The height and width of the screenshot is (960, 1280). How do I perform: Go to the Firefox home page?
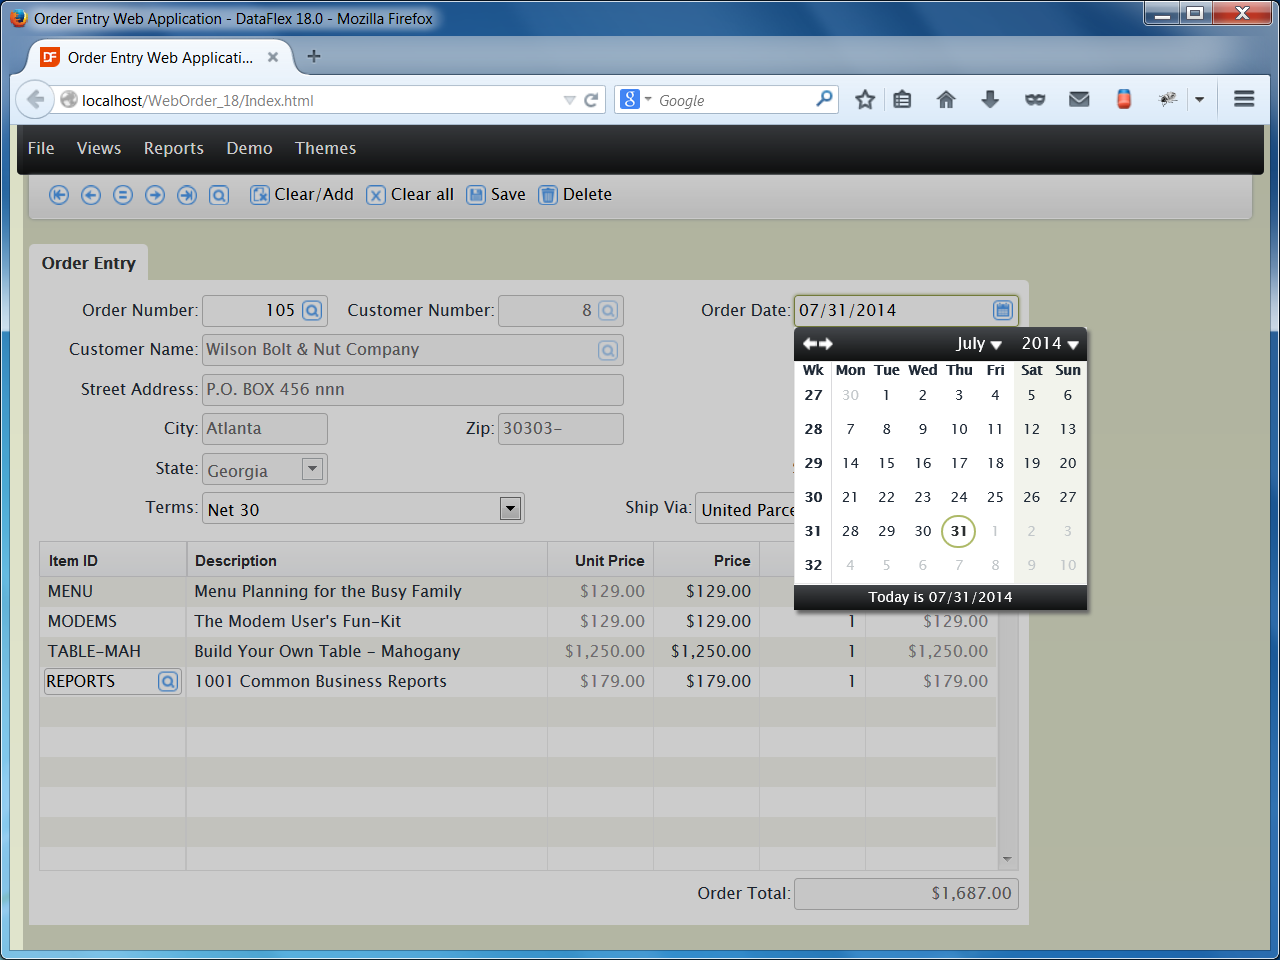[x=946, y=99]
